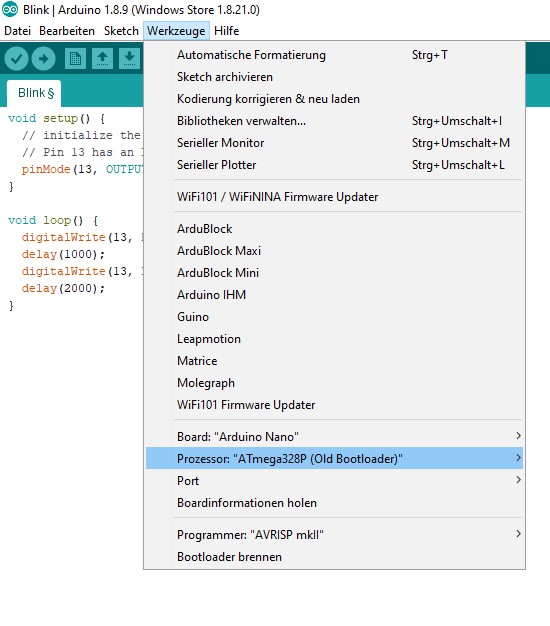Open the Sketch menu
The image size is (550, 626).
click(121, 31)
